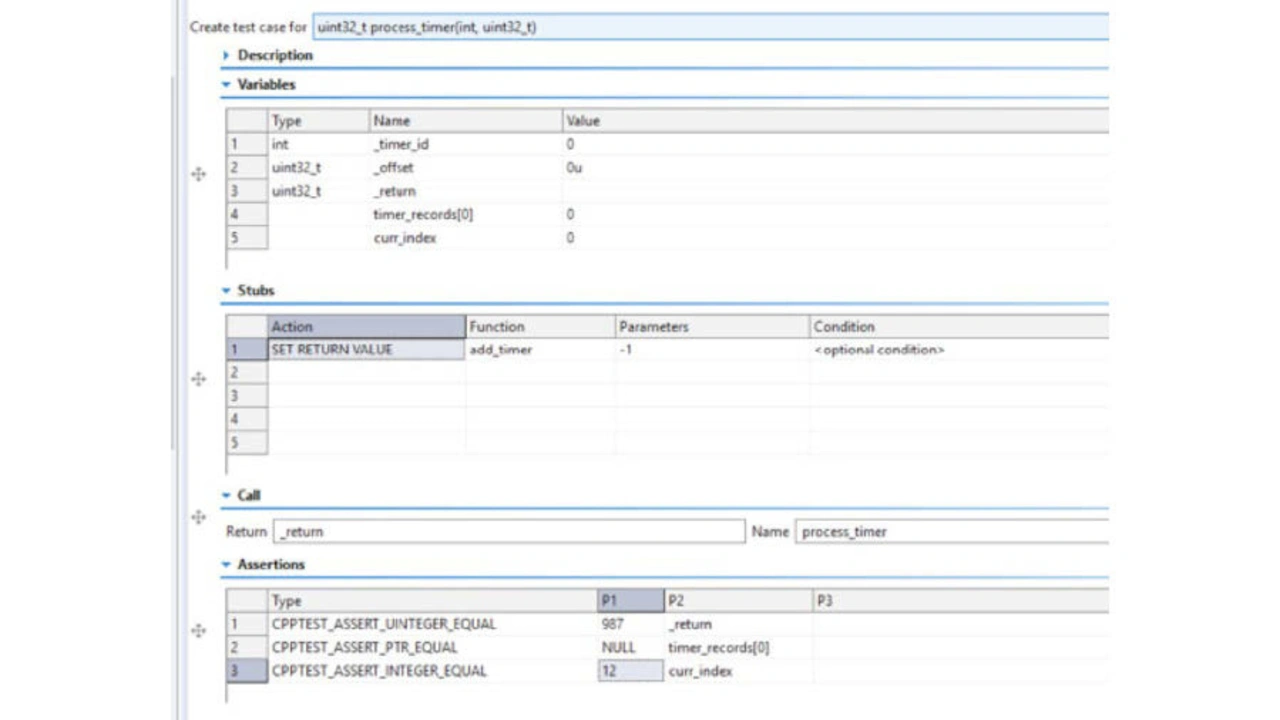Click the Name field containing process_timer
This screenshot has width=1280, height=720.
[x=950, y=532]
